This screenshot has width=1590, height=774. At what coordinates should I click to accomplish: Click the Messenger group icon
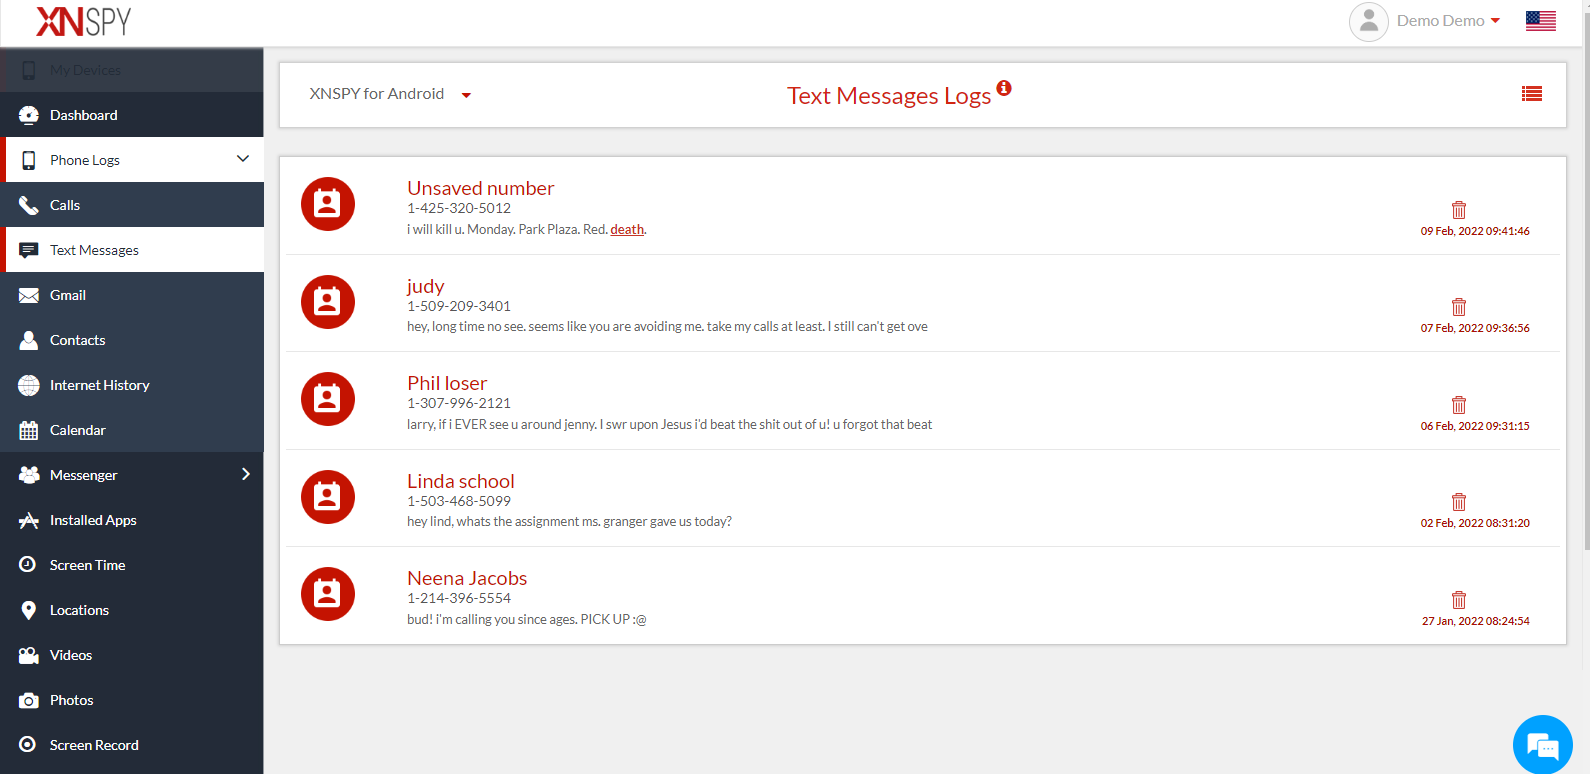coord(29,475)
